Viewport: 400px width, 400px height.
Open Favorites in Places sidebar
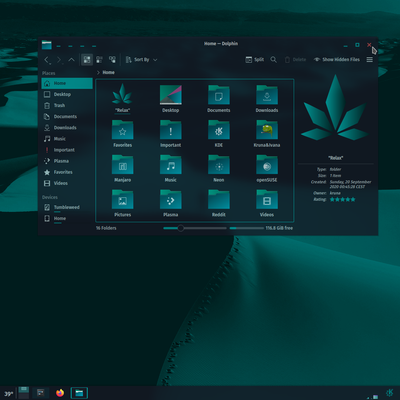[67, 172]
